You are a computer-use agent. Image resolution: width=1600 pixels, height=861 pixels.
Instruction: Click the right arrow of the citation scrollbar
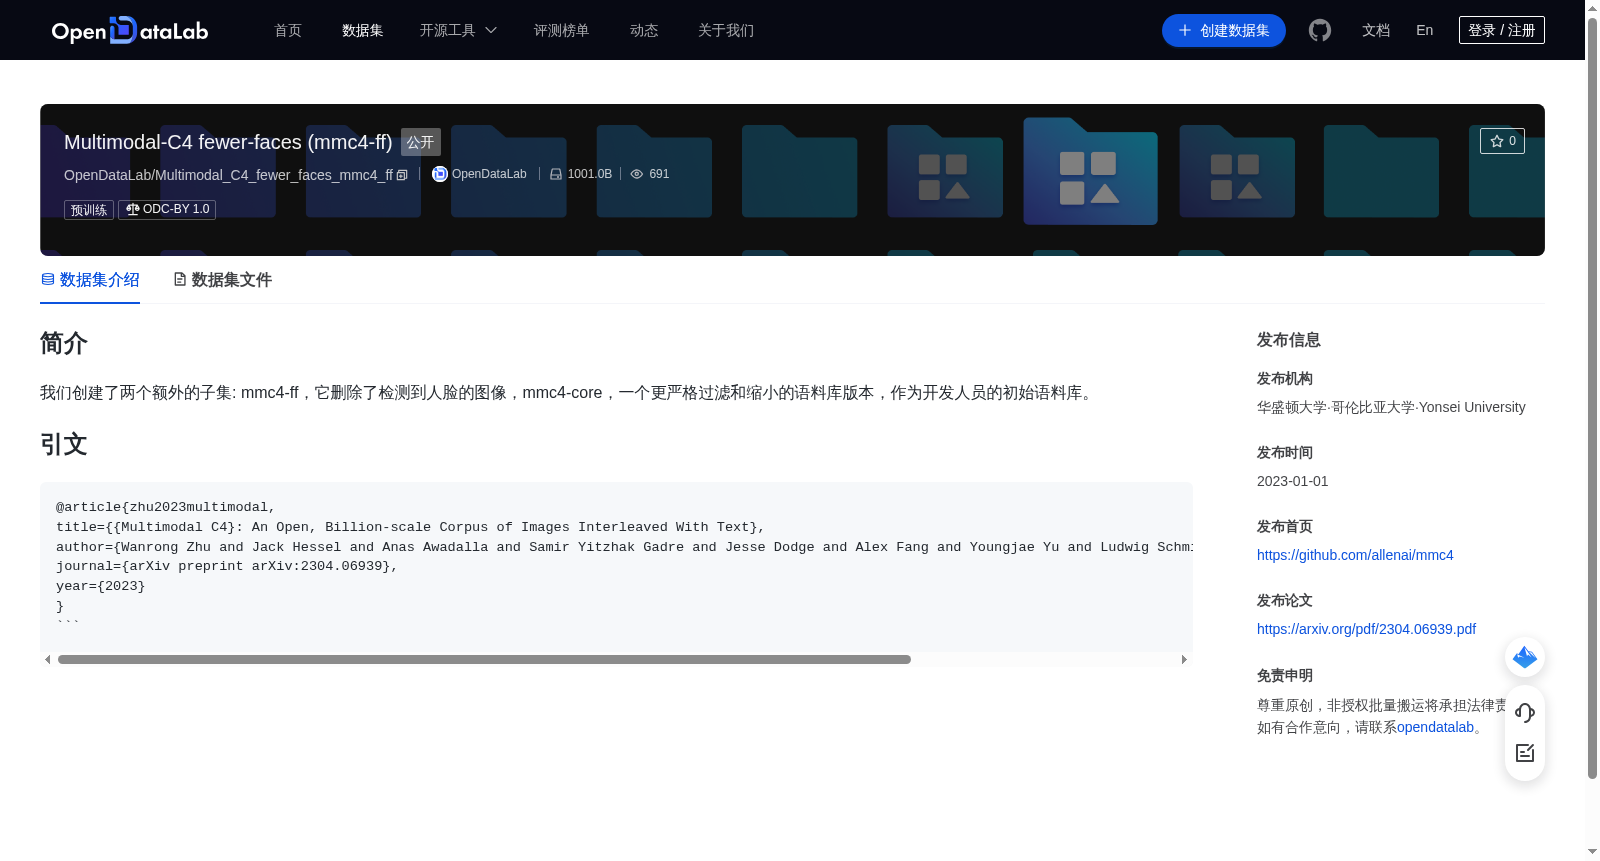(x=1184, y=660)
